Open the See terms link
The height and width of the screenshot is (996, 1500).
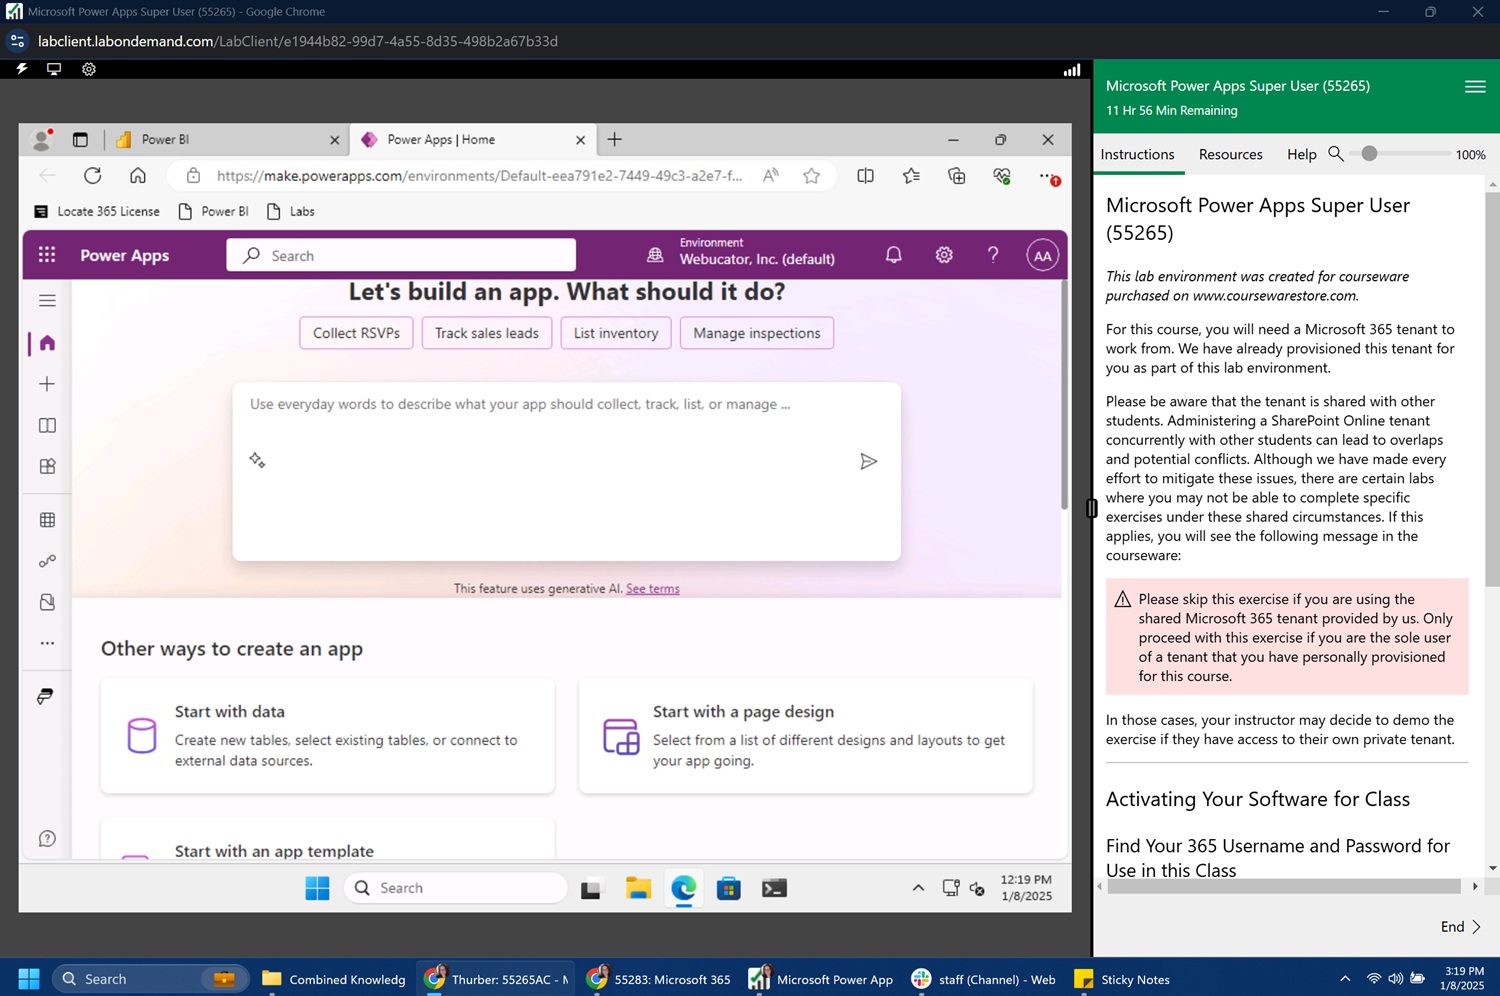(x=652, y=588)
